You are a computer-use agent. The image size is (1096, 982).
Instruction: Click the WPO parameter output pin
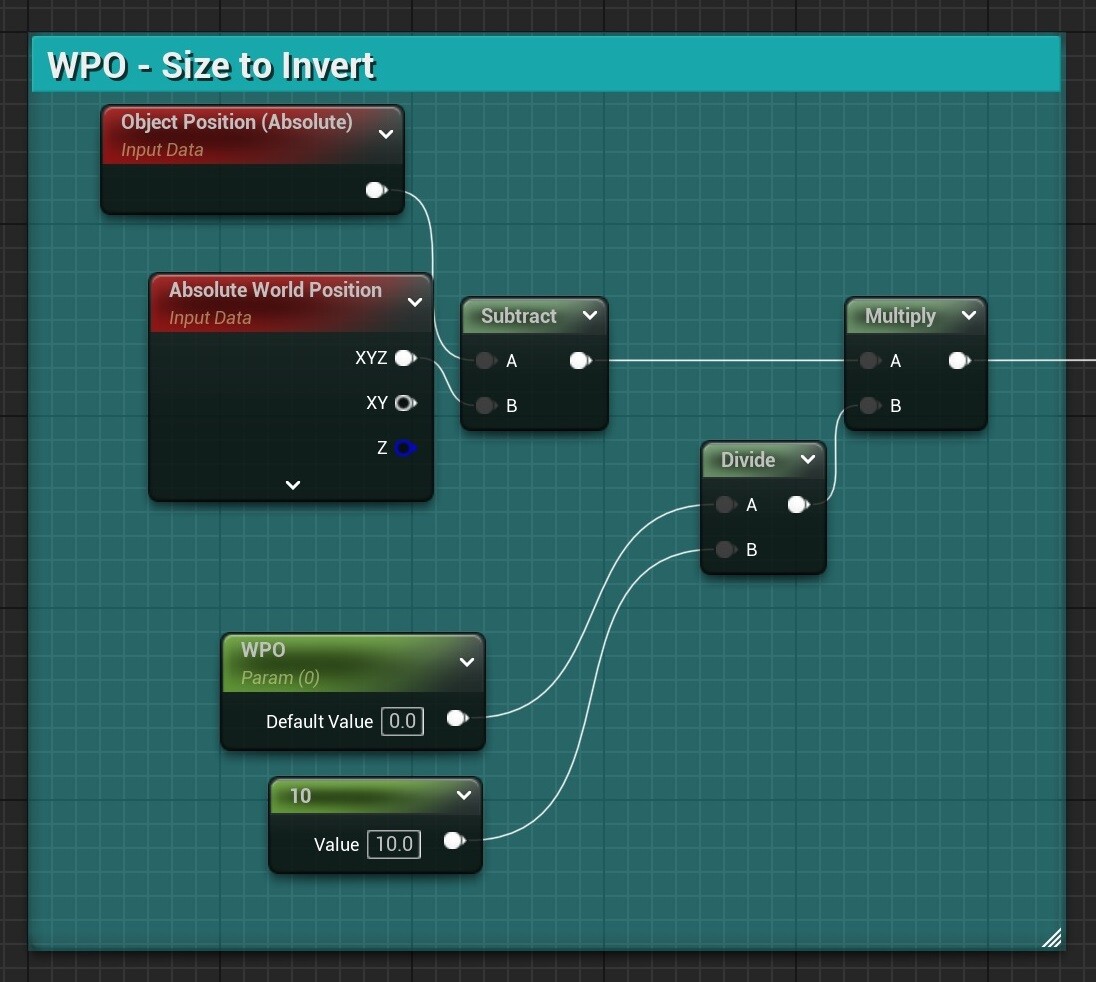coord(457,718)
